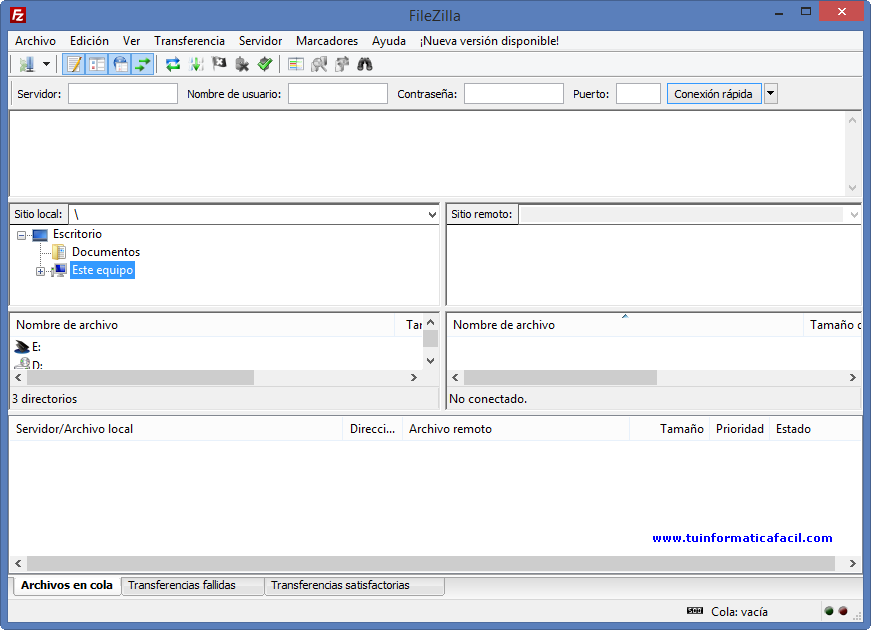Reconnect to last server checkmark icon
Screen dimensions: 871x630
point(265,64)
